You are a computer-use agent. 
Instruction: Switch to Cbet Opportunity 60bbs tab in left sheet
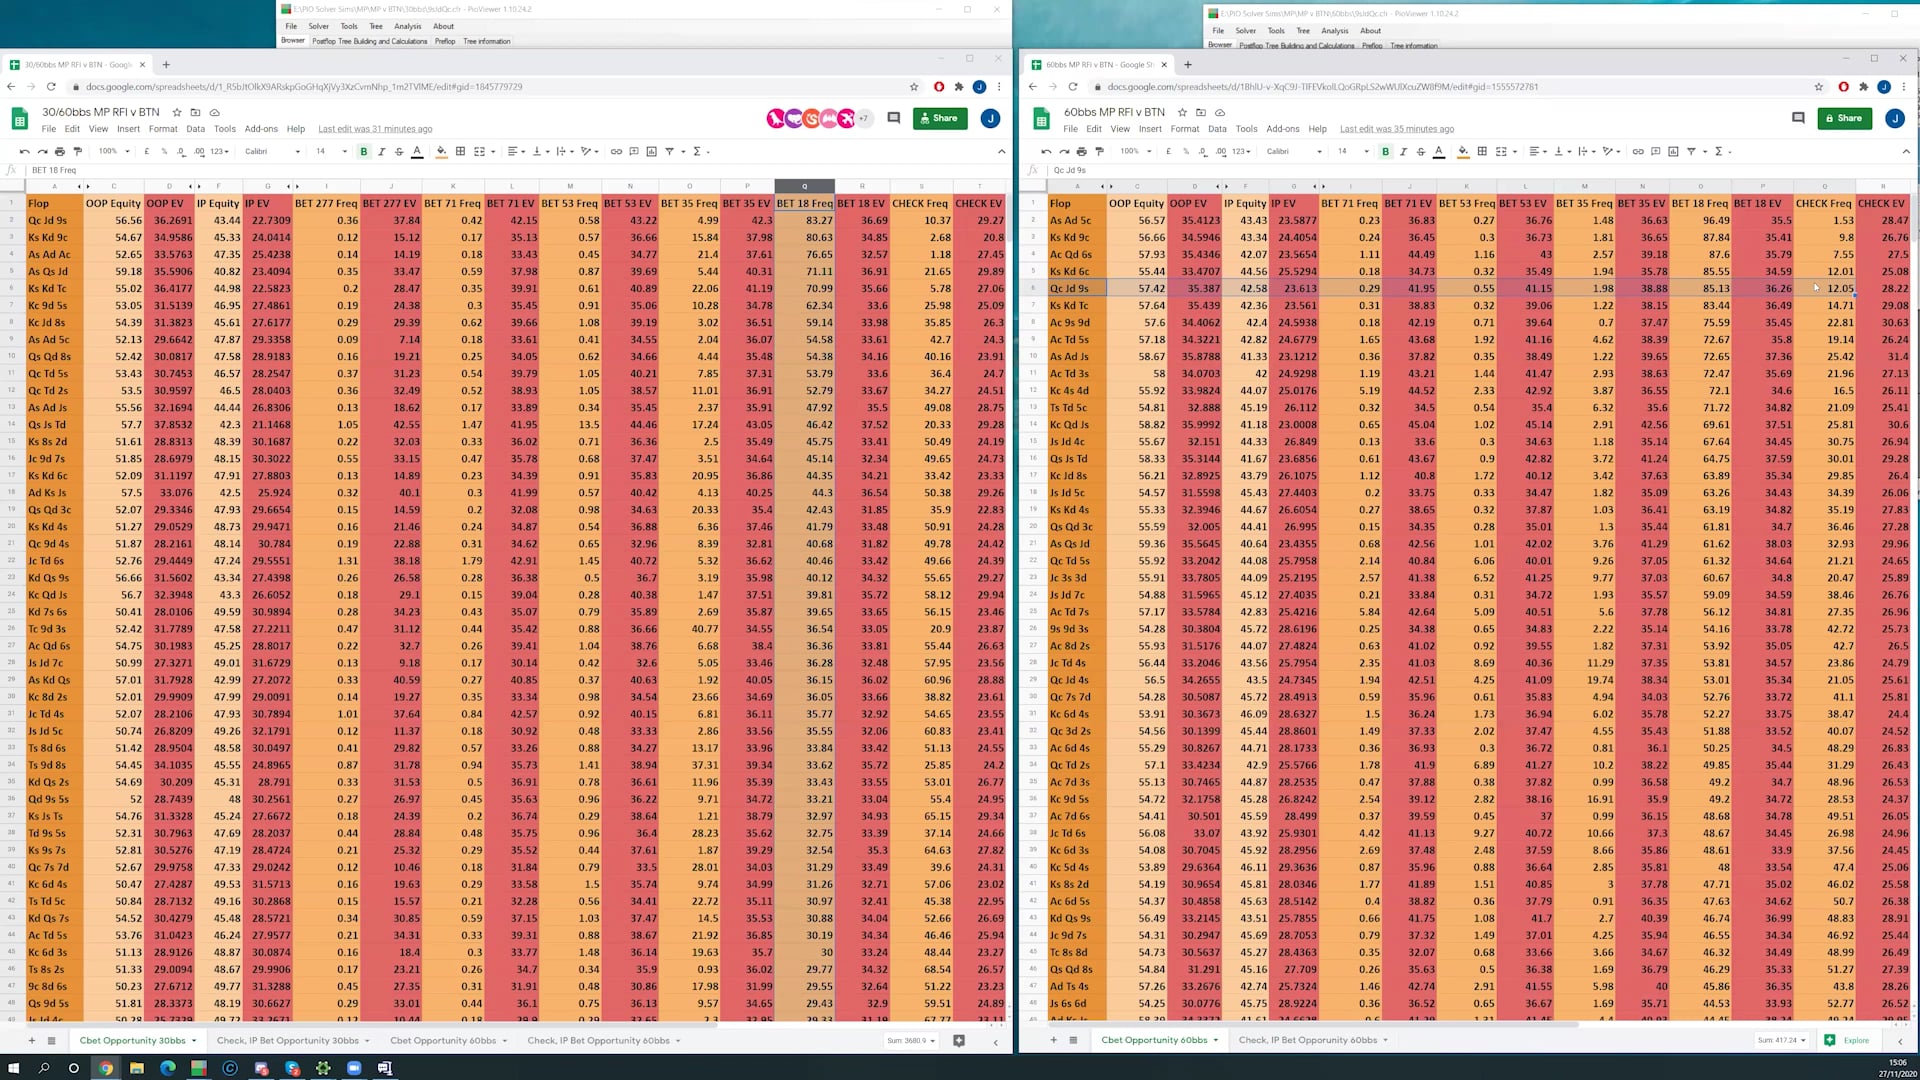[x=443, y=1040]
